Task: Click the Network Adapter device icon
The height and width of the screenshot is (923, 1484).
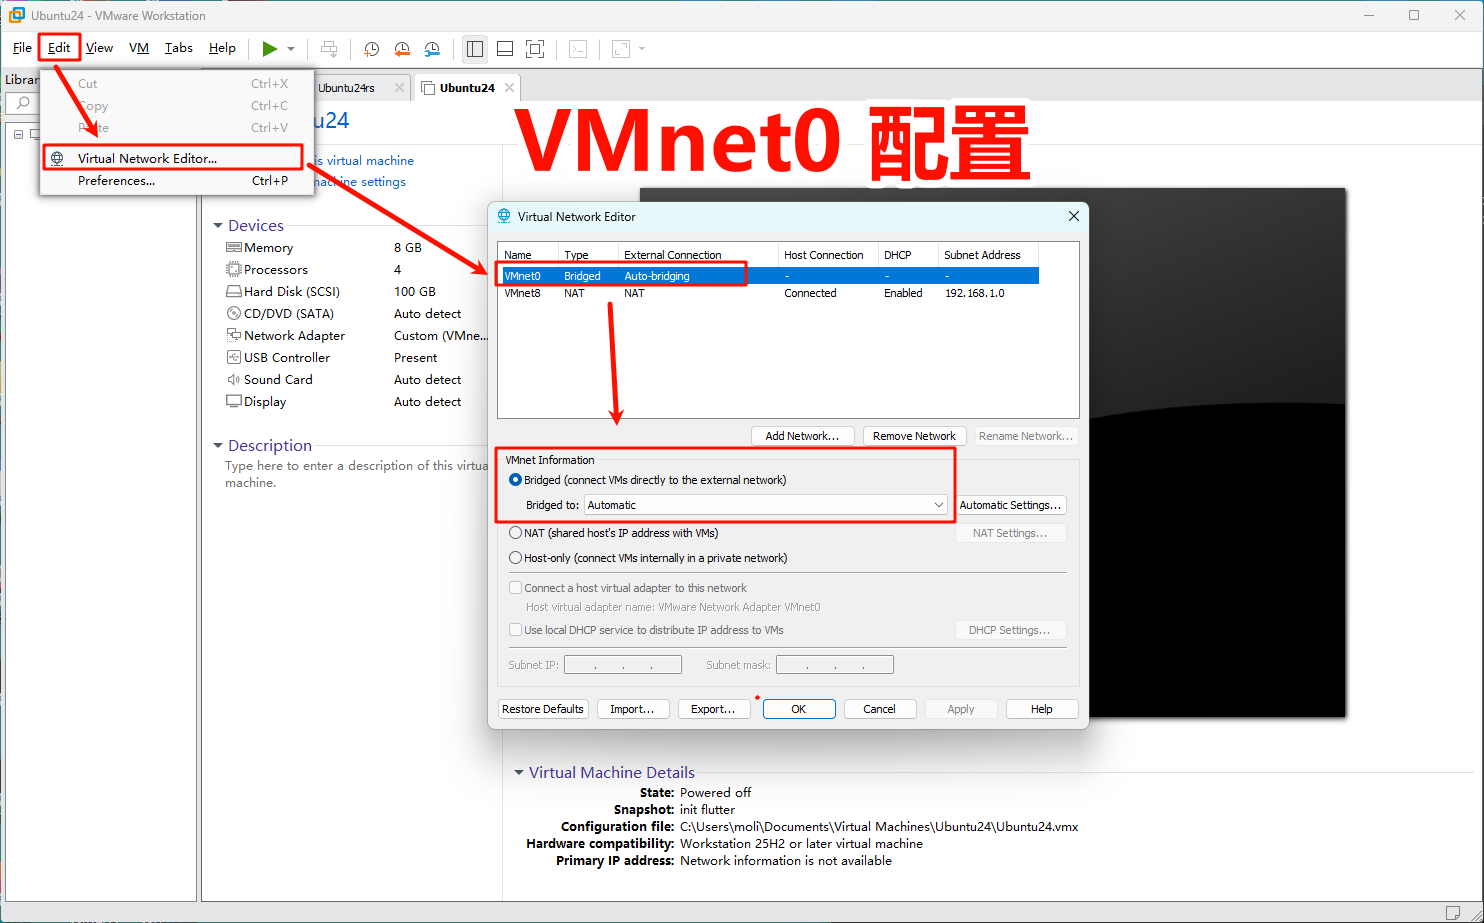Action: point(234,335)
